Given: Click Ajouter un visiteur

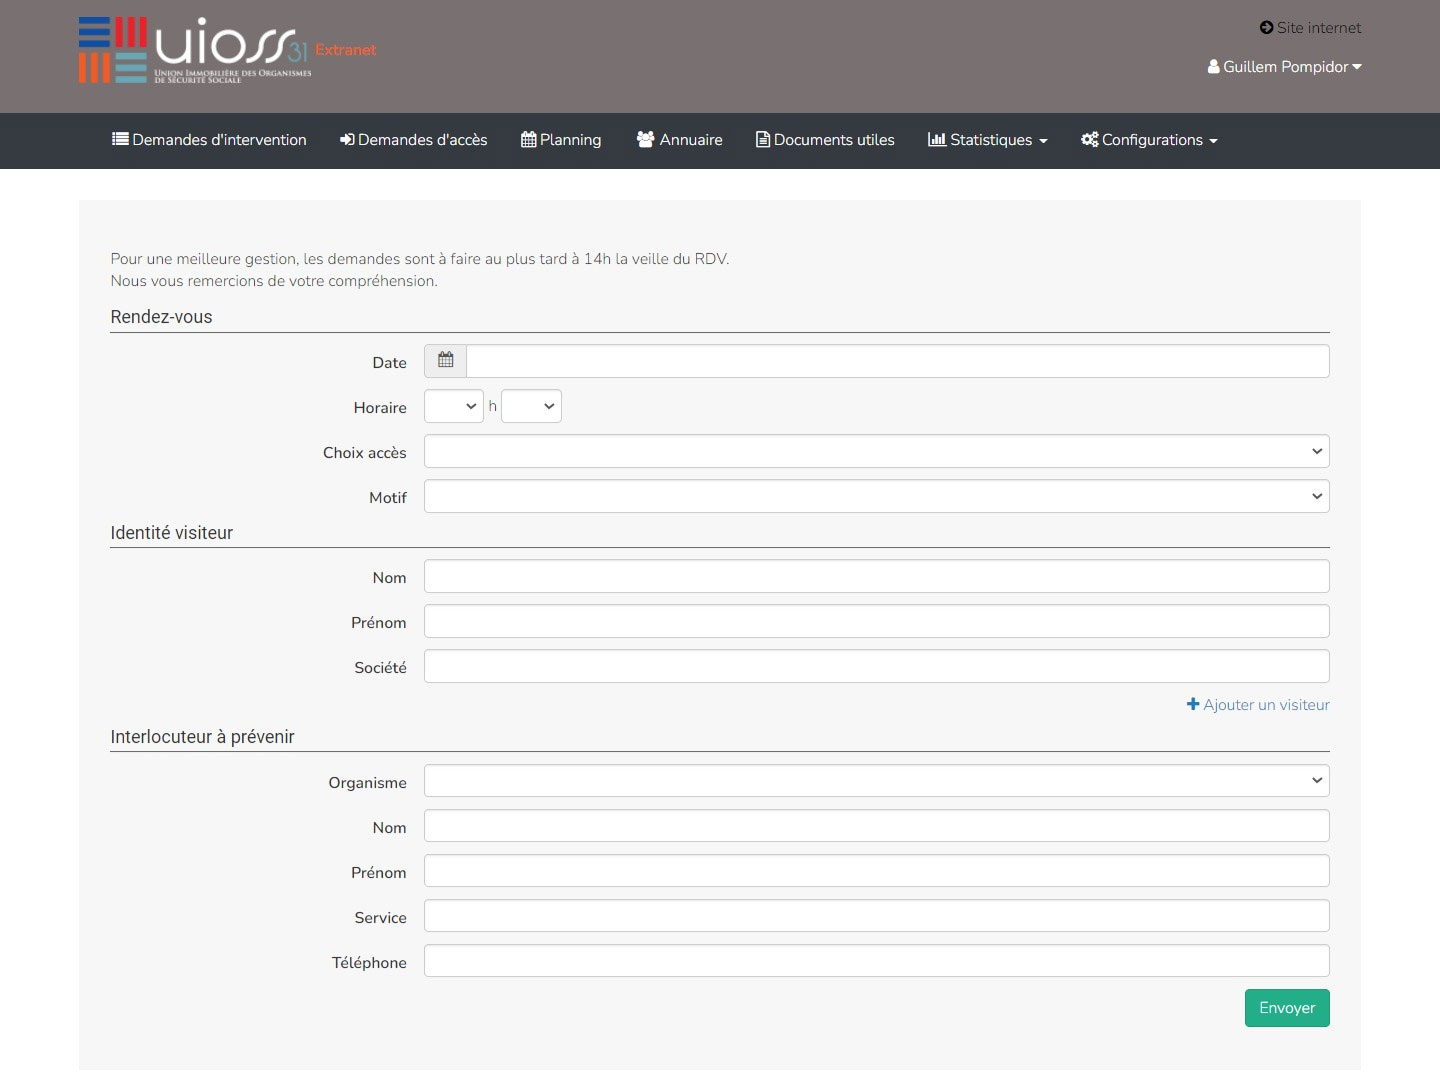Looking at the screenshot, I should pos(1258,705).
